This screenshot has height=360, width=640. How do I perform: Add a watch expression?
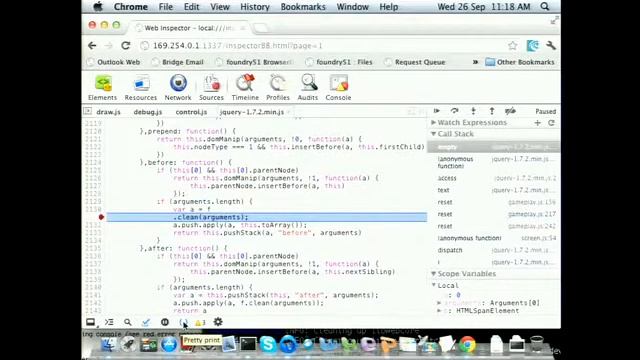click(538, 123)
